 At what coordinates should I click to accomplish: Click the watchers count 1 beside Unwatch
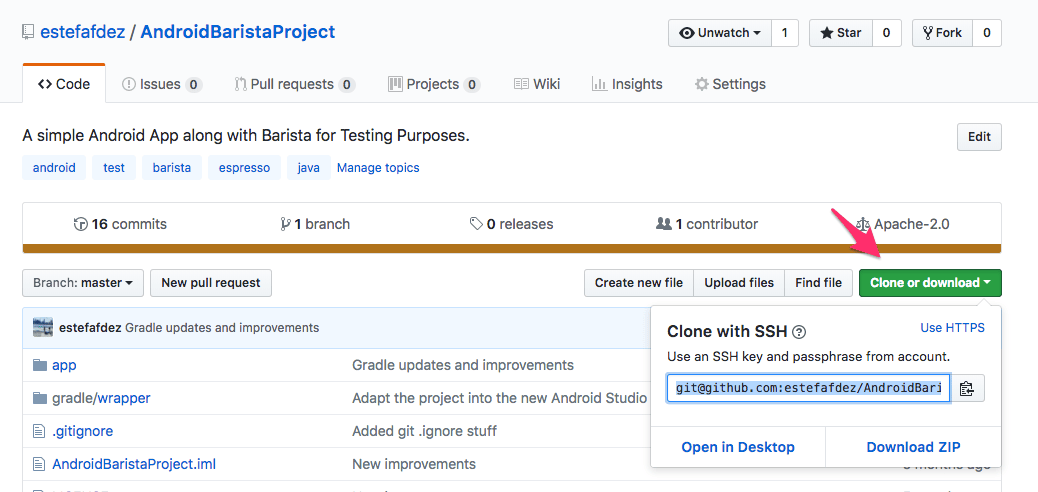[784, 33]
